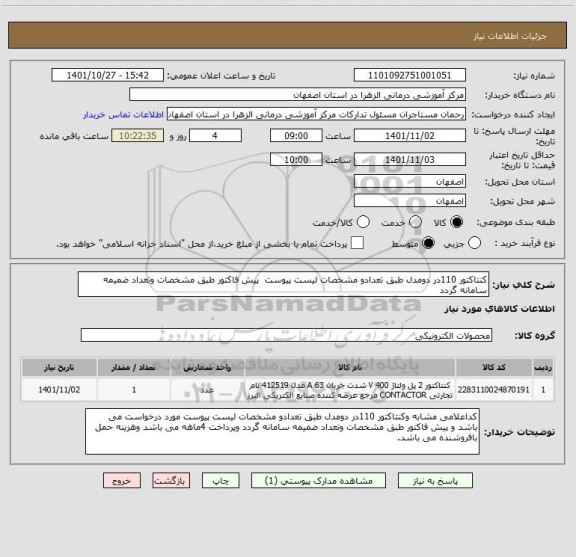This screenshot has height=557, width=576.
Task: Click the جزئیات اطلاعات نیاز header title
Action: pos(510,36)
